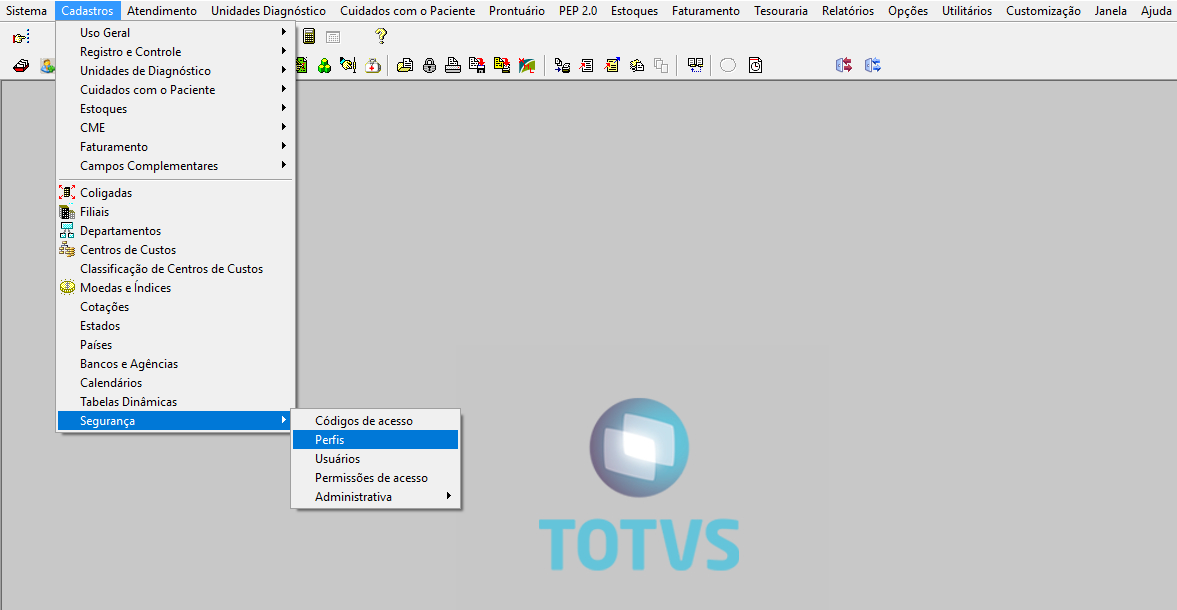Select Perfis in the Segurança submenu
The height and width of the screenshot is (610, 1177).
(x=375, y=440)
